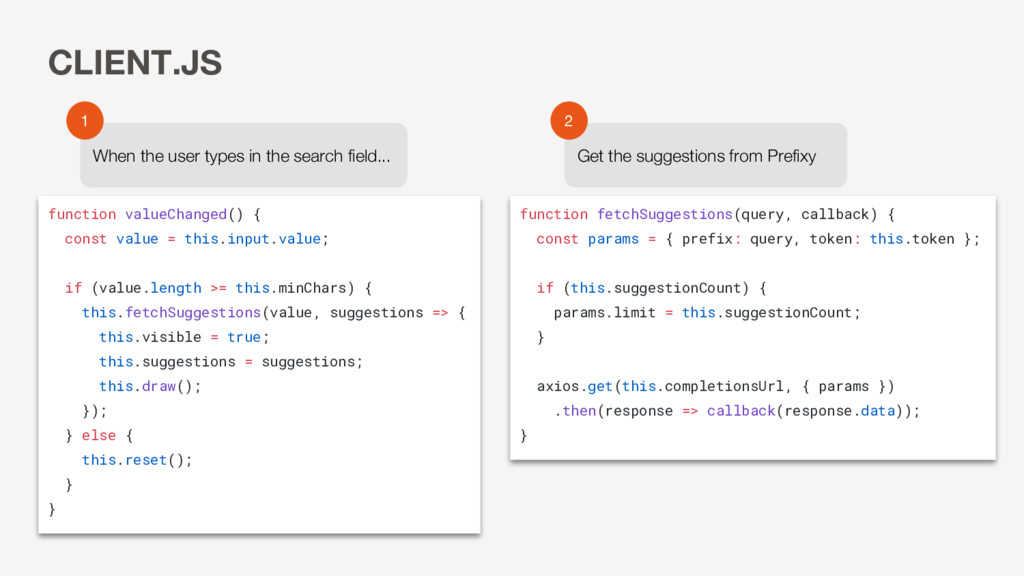The width and height of the screenshot is (1024, 576).
Task: Click 'callback(response.data)' in the then clause
Action: [808, 411]
